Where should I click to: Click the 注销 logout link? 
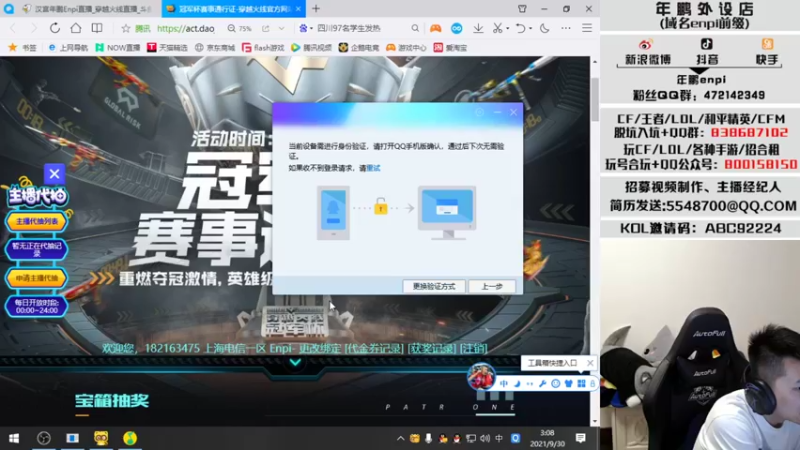pos(473,348)
